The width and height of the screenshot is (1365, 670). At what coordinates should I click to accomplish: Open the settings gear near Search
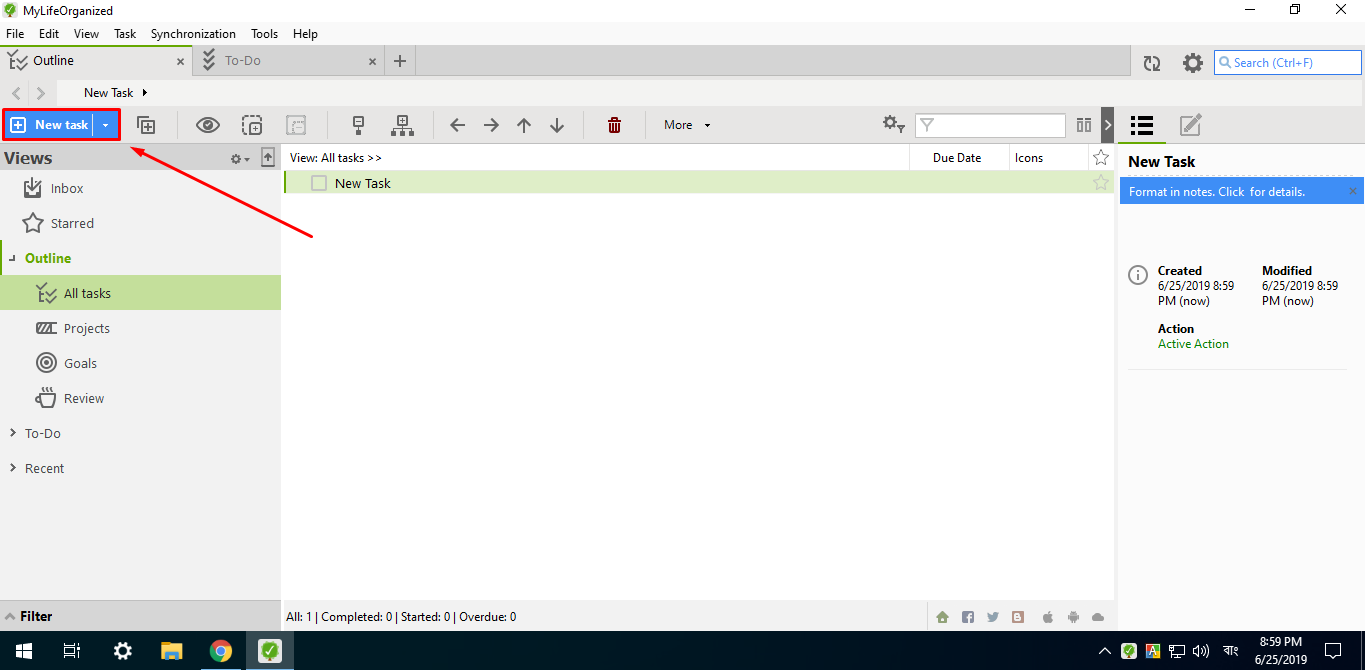(1193, 63)
